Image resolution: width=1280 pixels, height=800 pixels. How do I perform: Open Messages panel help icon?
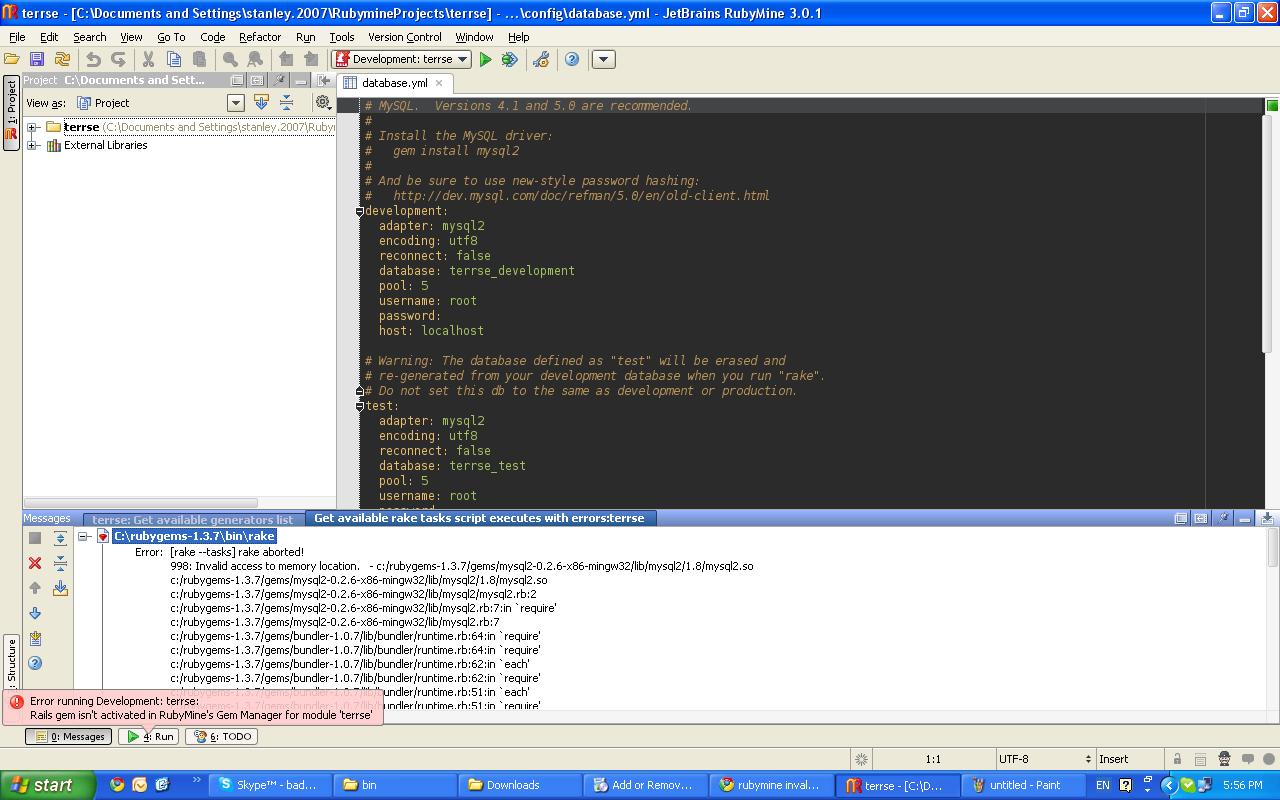(35, 663)
